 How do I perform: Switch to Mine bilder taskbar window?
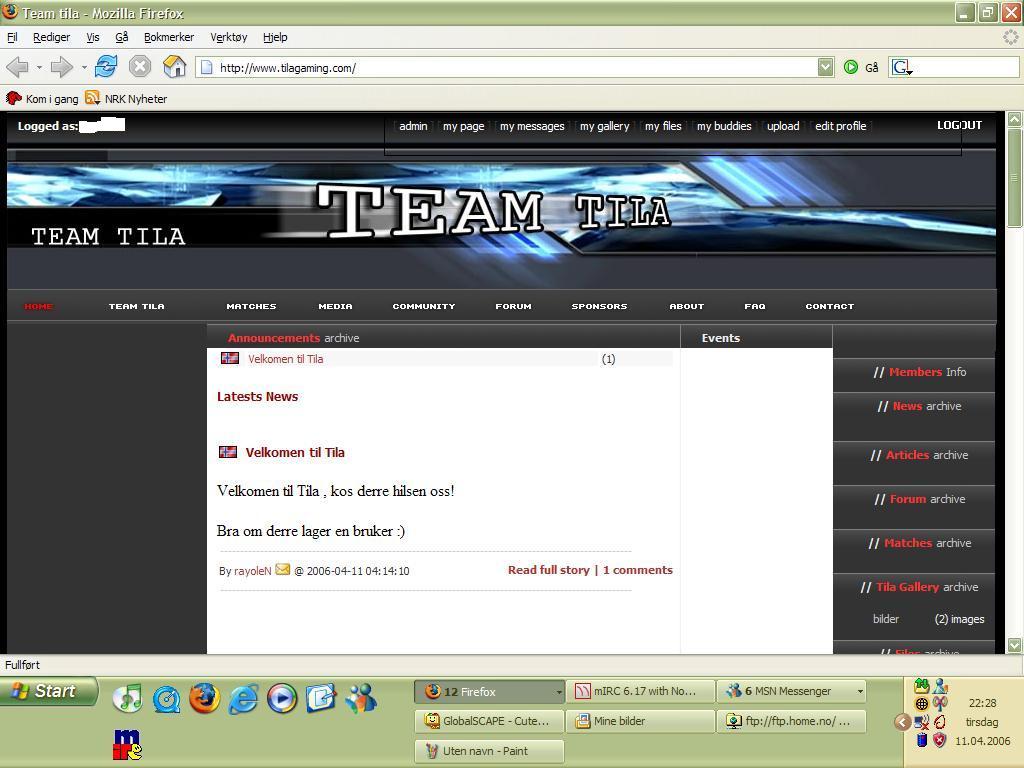pyautogui.click(x=639, y=721)
